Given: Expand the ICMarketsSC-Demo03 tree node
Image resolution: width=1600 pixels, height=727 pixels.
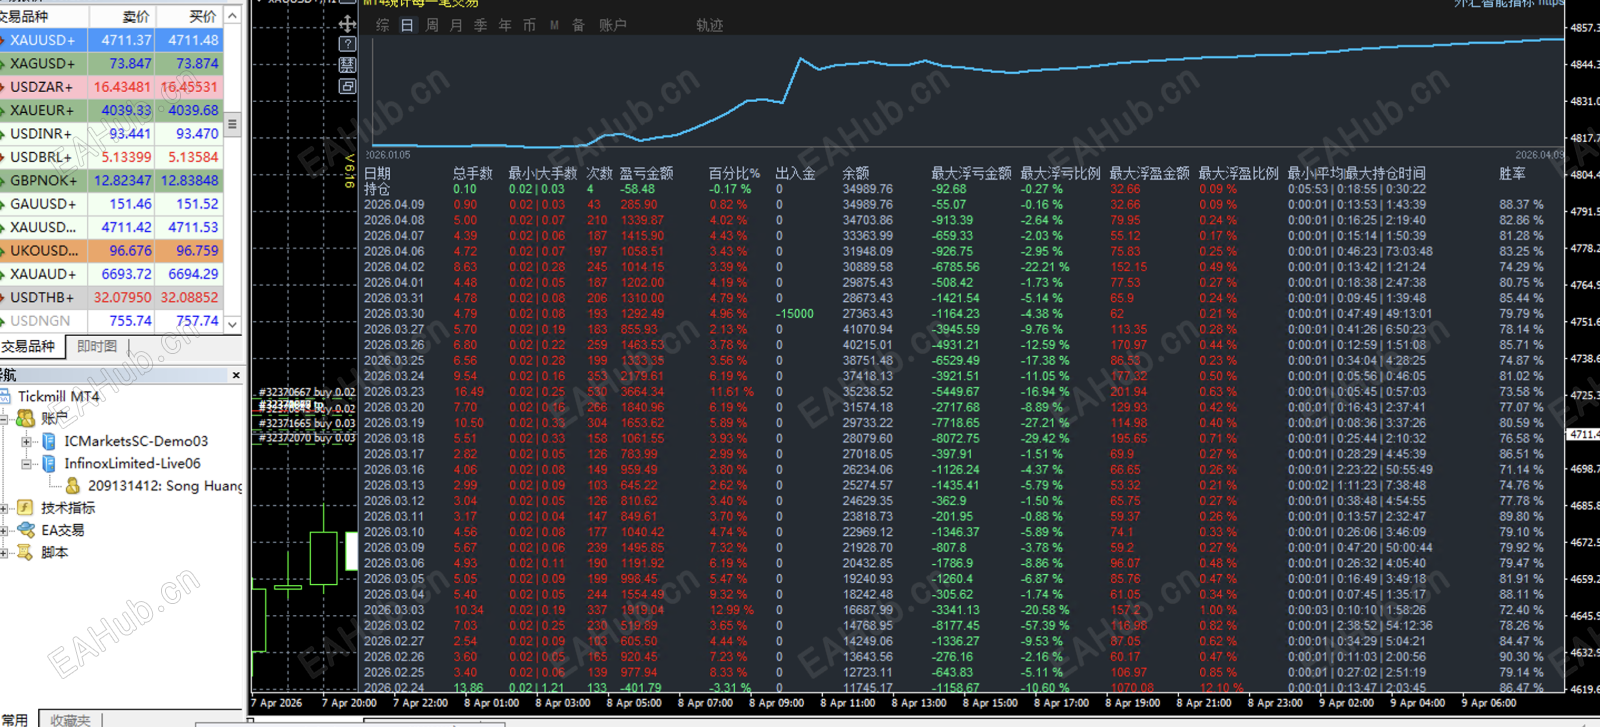Looking at the screenshot, I should (26, 441).
